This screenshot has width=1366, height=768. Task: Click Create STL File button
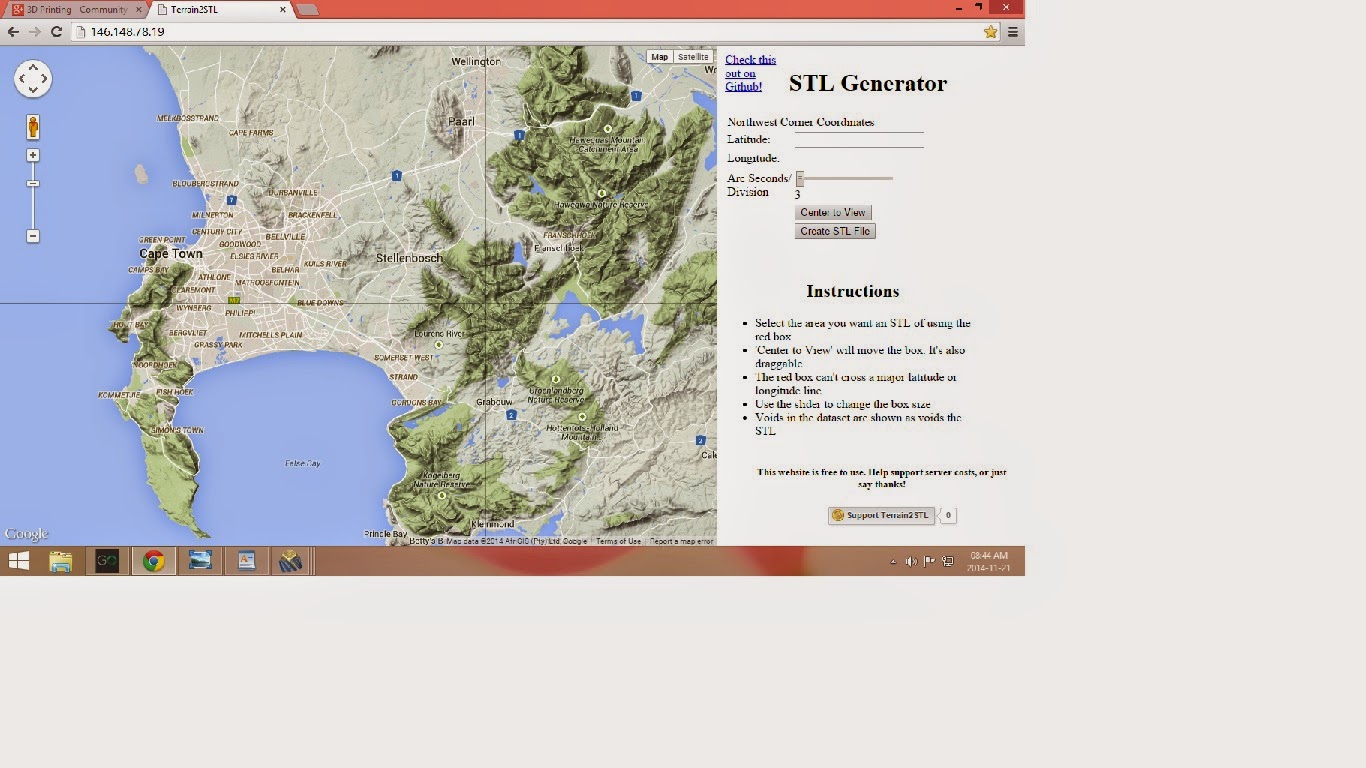(x=835, y=231)
